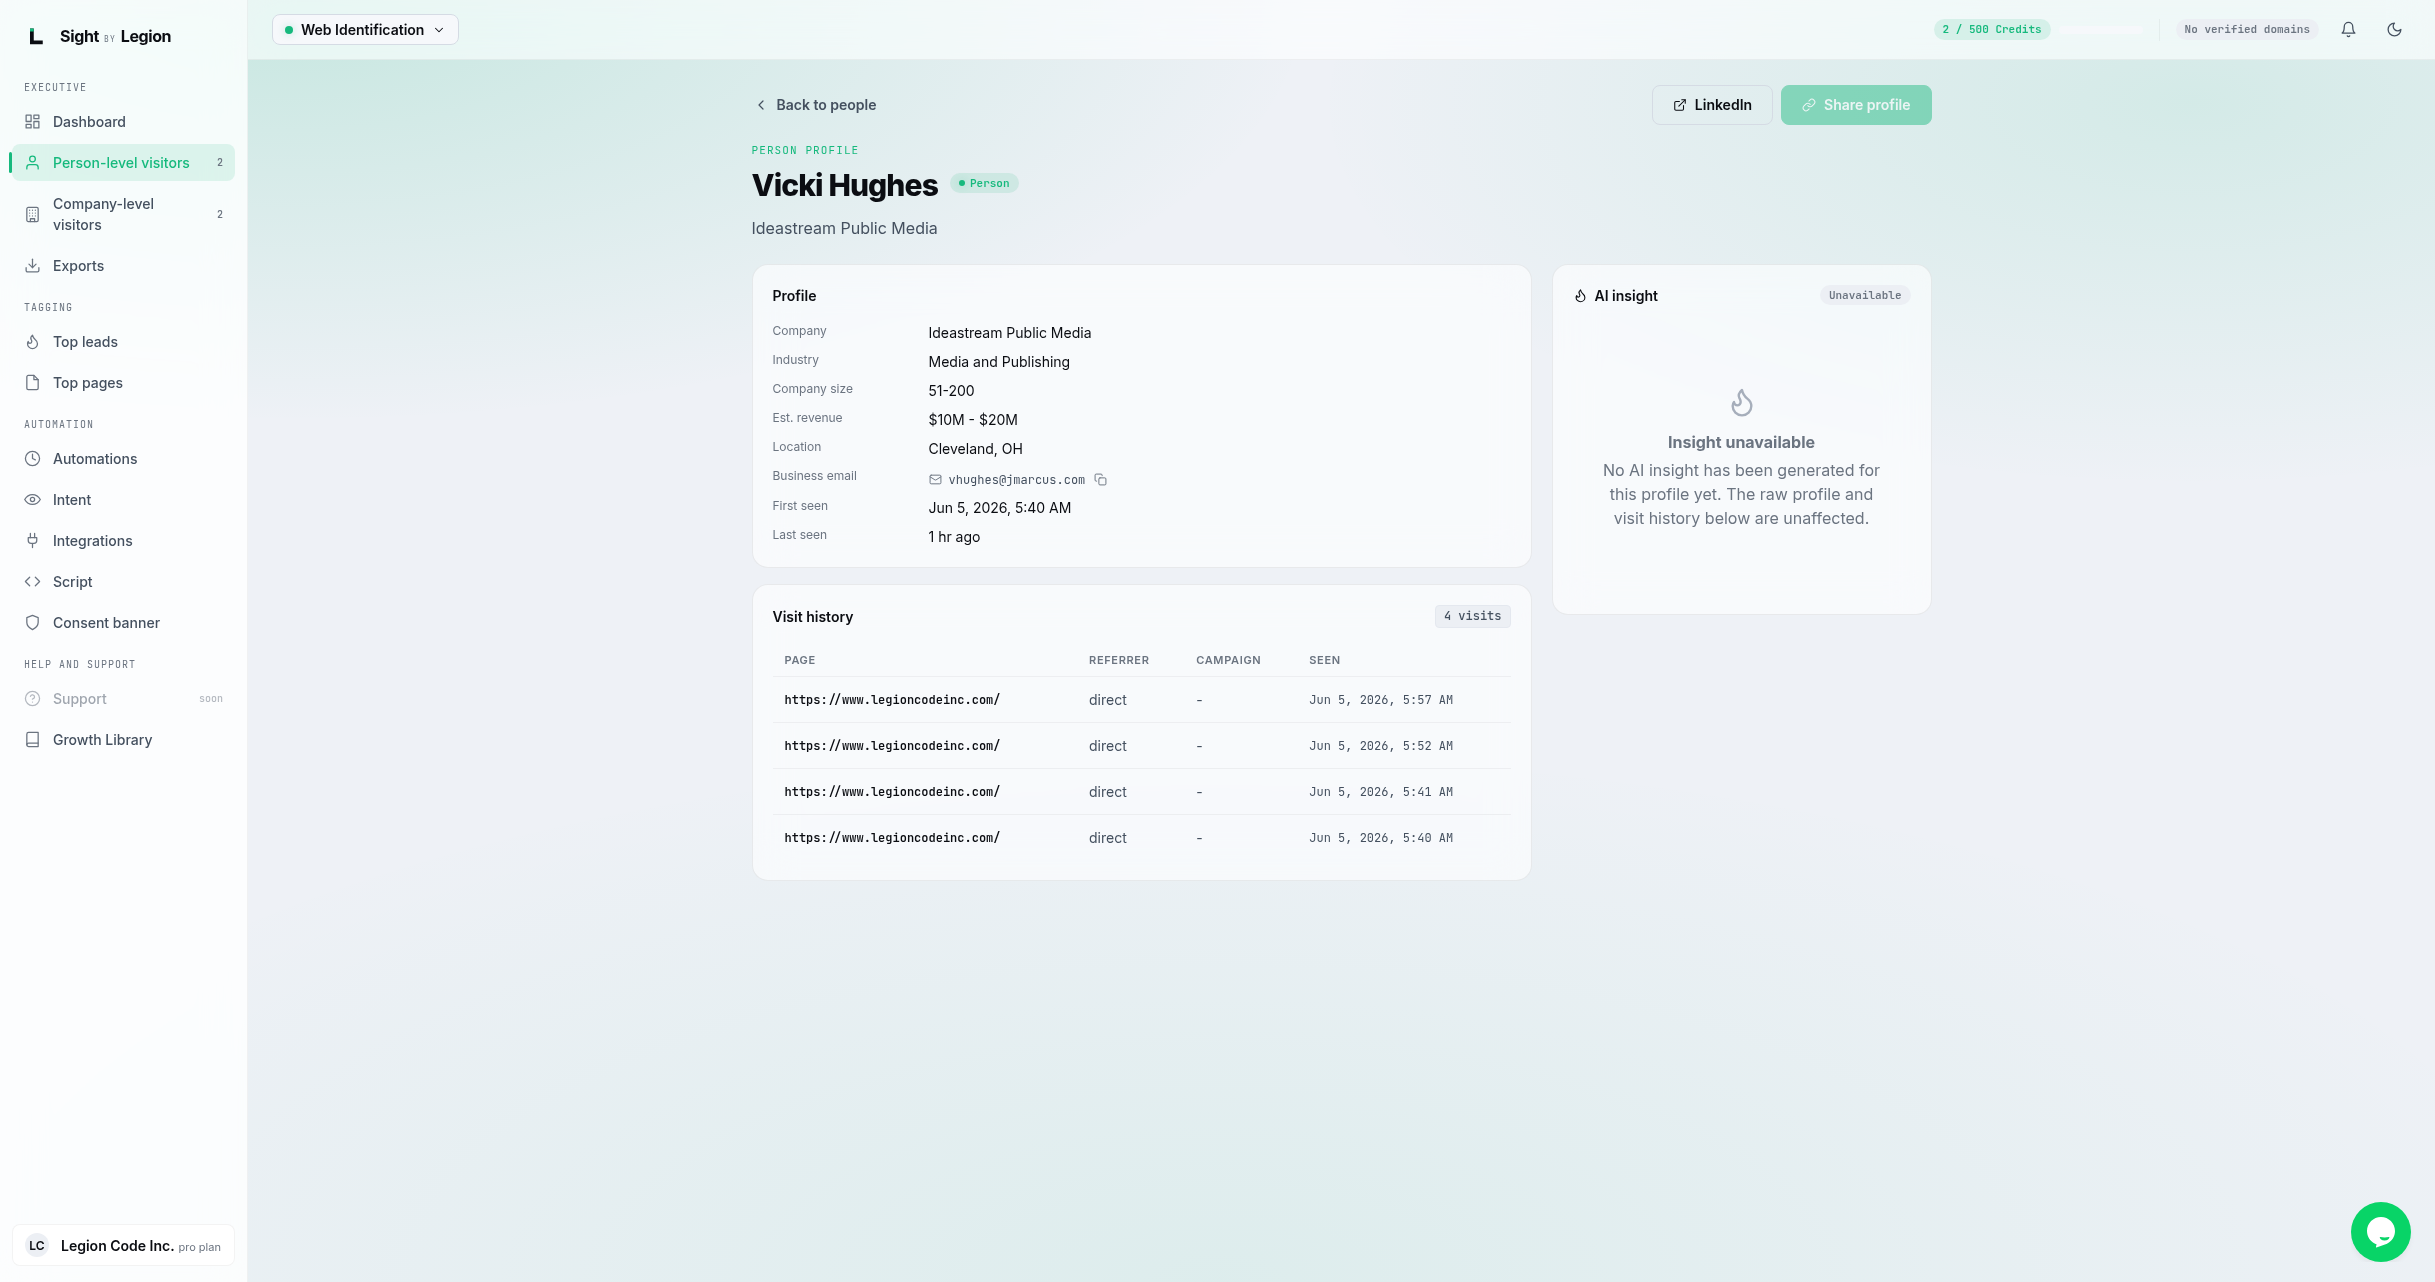Screen dimensions: 2435x1282
Task: Open the Intent page
Action: 123,500
